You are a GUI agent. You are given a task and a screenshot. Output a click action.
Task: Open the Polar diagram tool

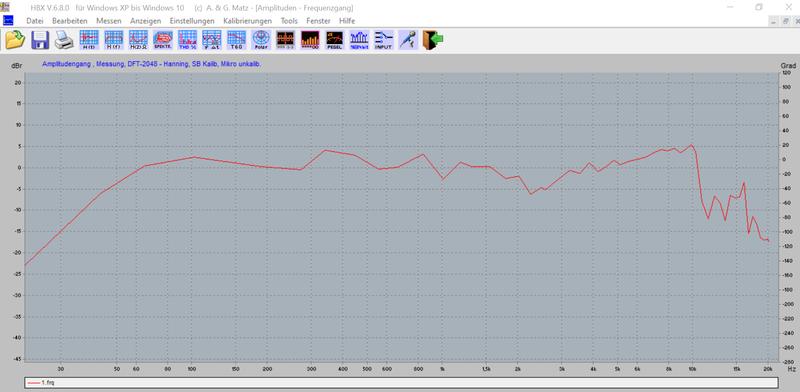[x=261, y=40]
